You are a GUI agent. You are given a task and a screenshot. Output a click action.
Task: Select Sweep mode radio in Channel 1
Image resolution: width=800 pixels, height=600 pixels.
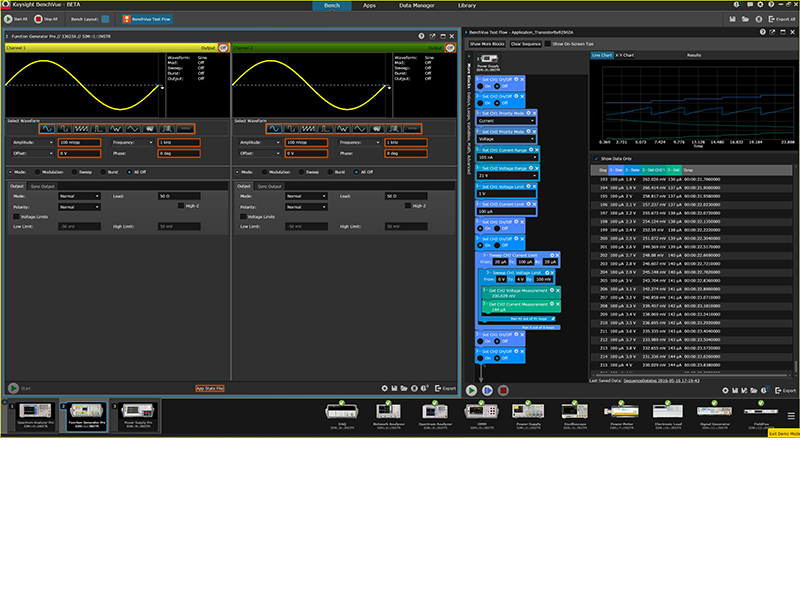click(73, 172)
